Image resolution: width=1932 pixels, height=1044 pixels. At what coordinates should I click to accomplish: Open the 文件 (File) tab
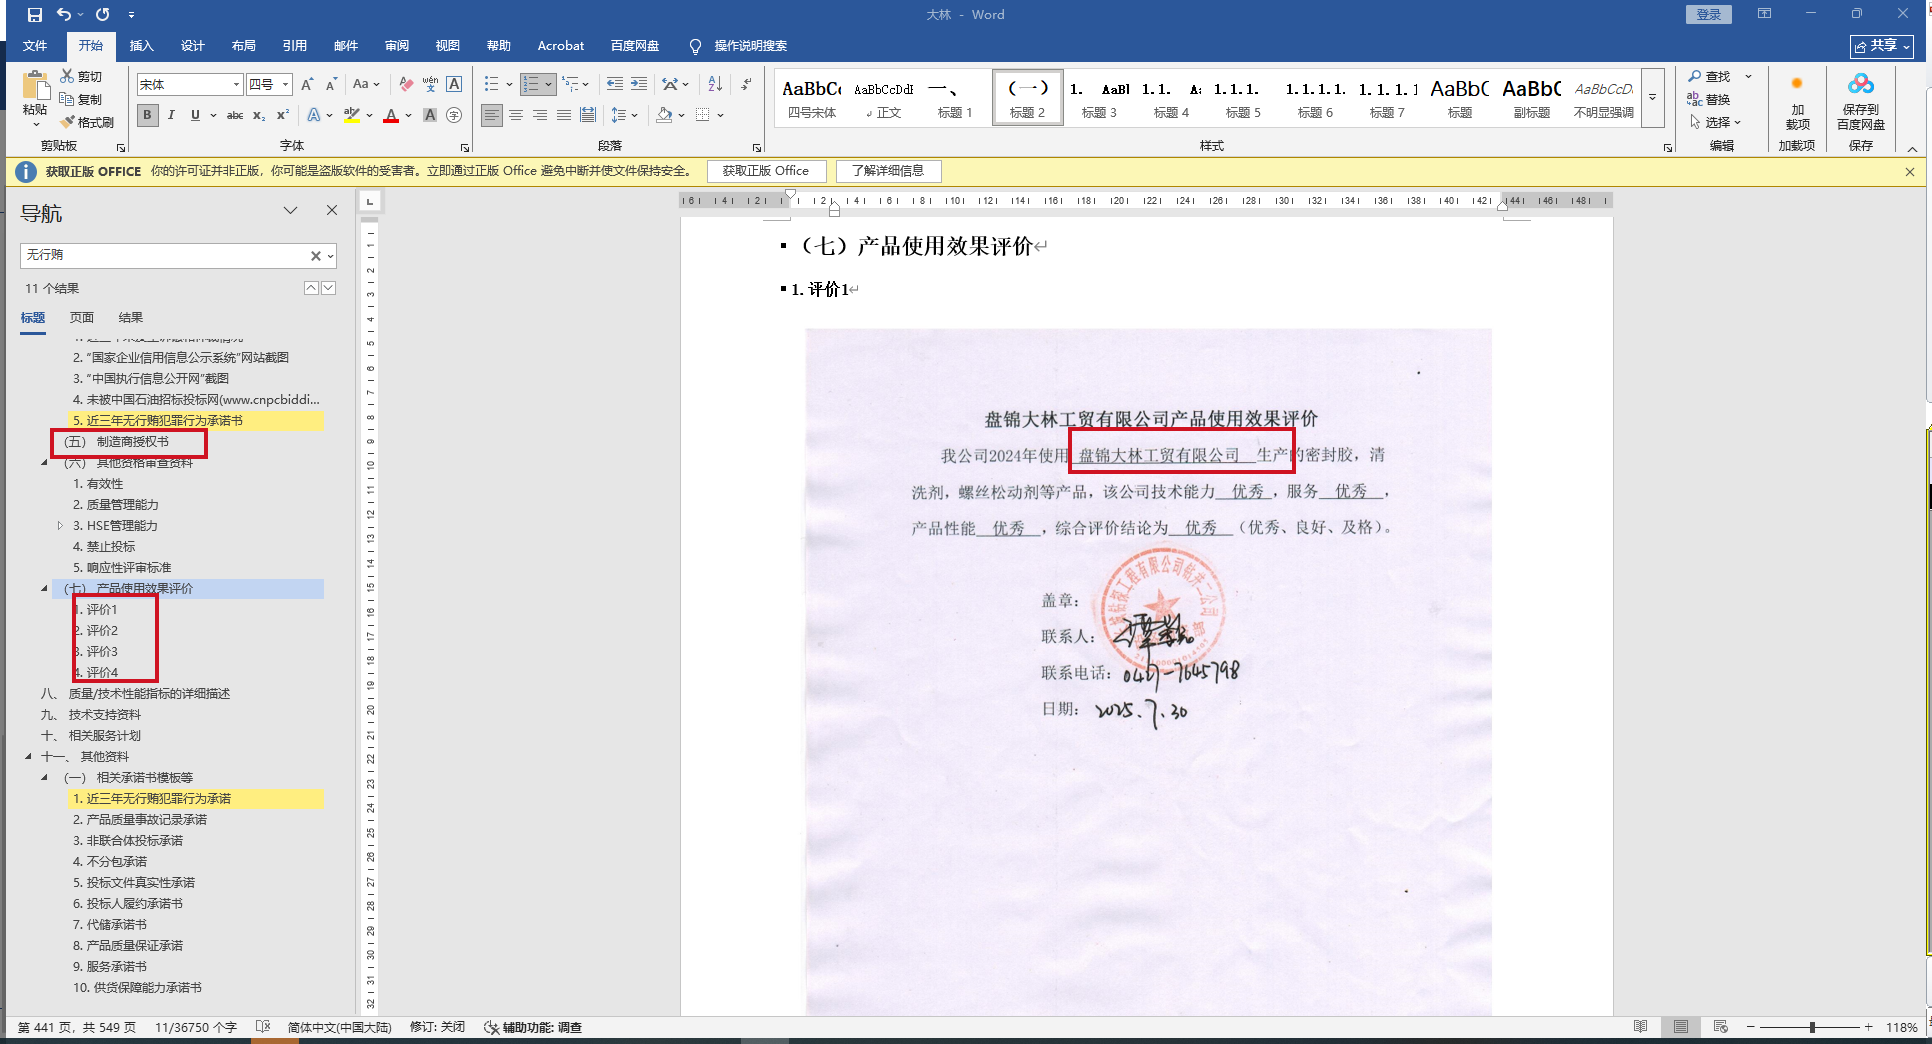point(35,46)
